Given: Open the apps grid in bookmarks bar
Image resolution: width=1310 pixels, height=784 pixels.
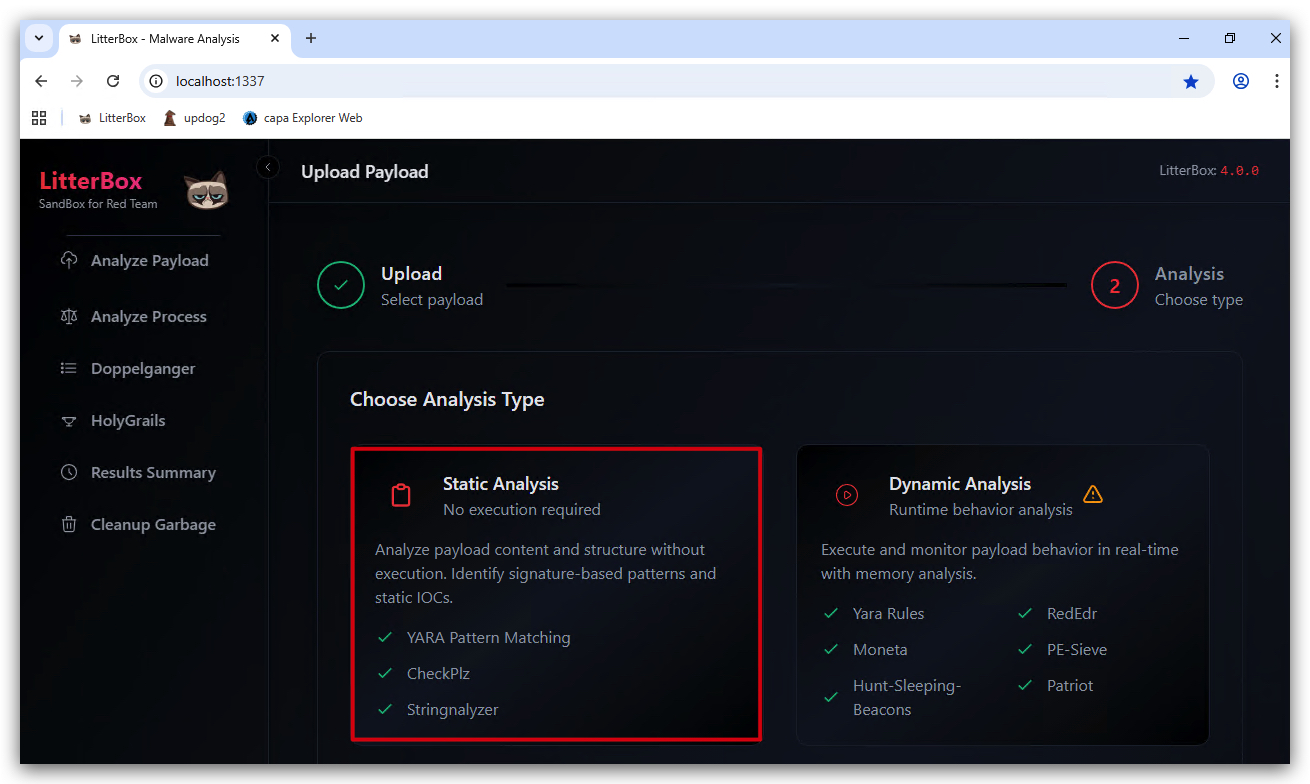Looking at the screenshot, I should pos(39,118).
